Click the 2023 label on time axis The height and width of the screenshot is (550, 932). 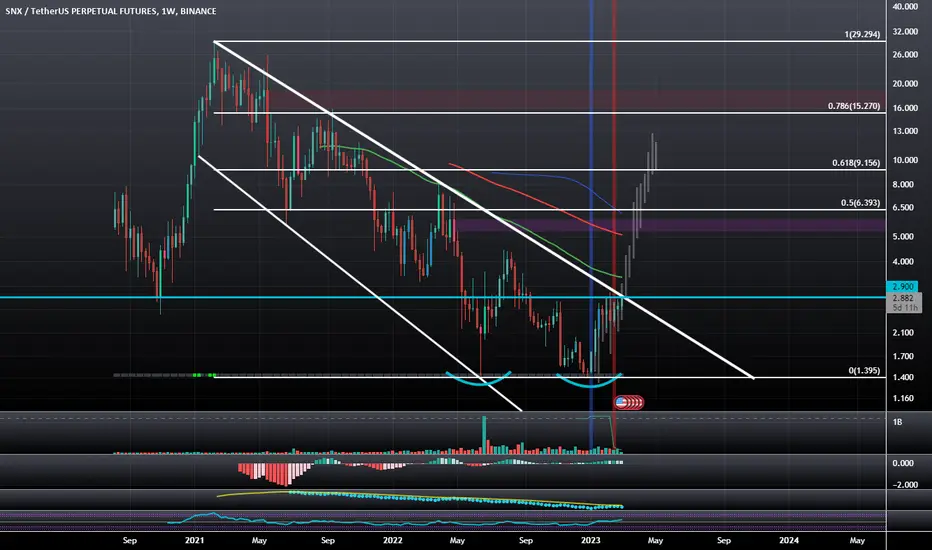590,540
